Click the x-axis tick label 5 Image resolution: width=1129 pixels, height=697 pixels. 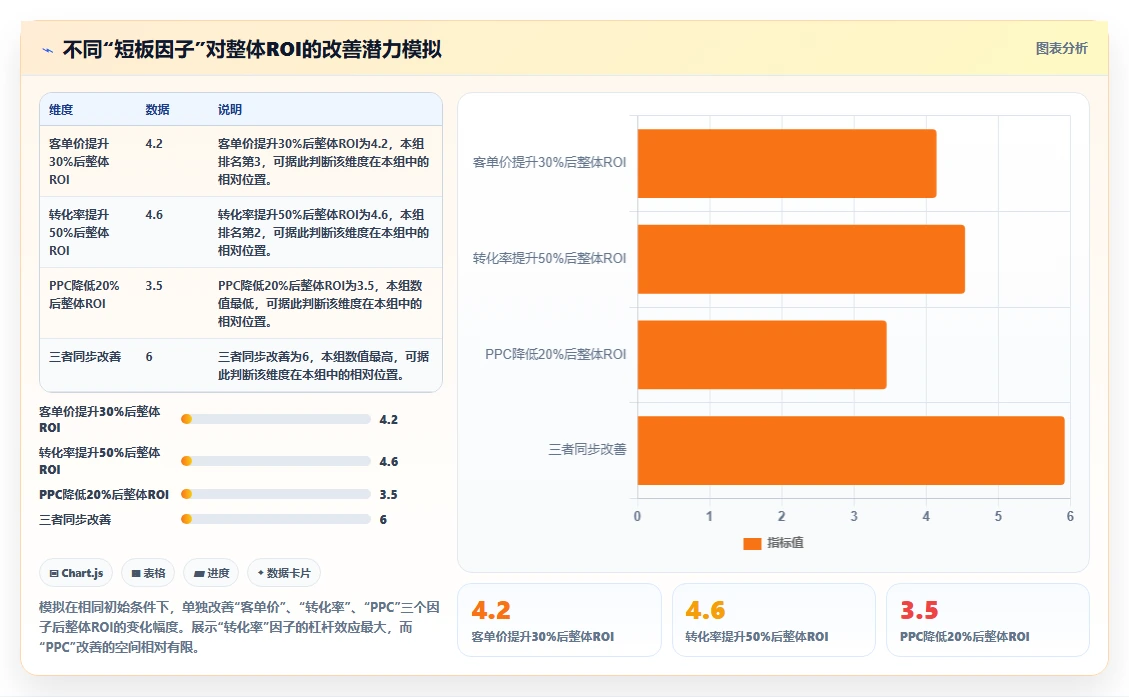[998, 516]
